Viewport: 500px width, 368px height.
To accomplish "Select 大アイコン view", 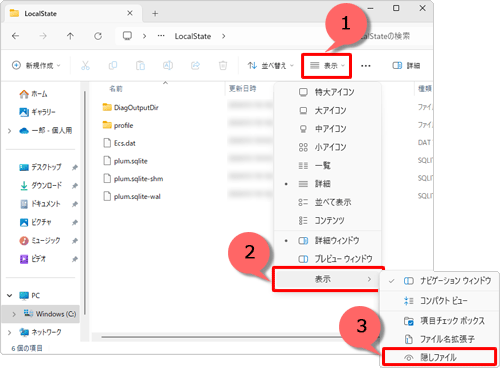I will coord(327,110).
